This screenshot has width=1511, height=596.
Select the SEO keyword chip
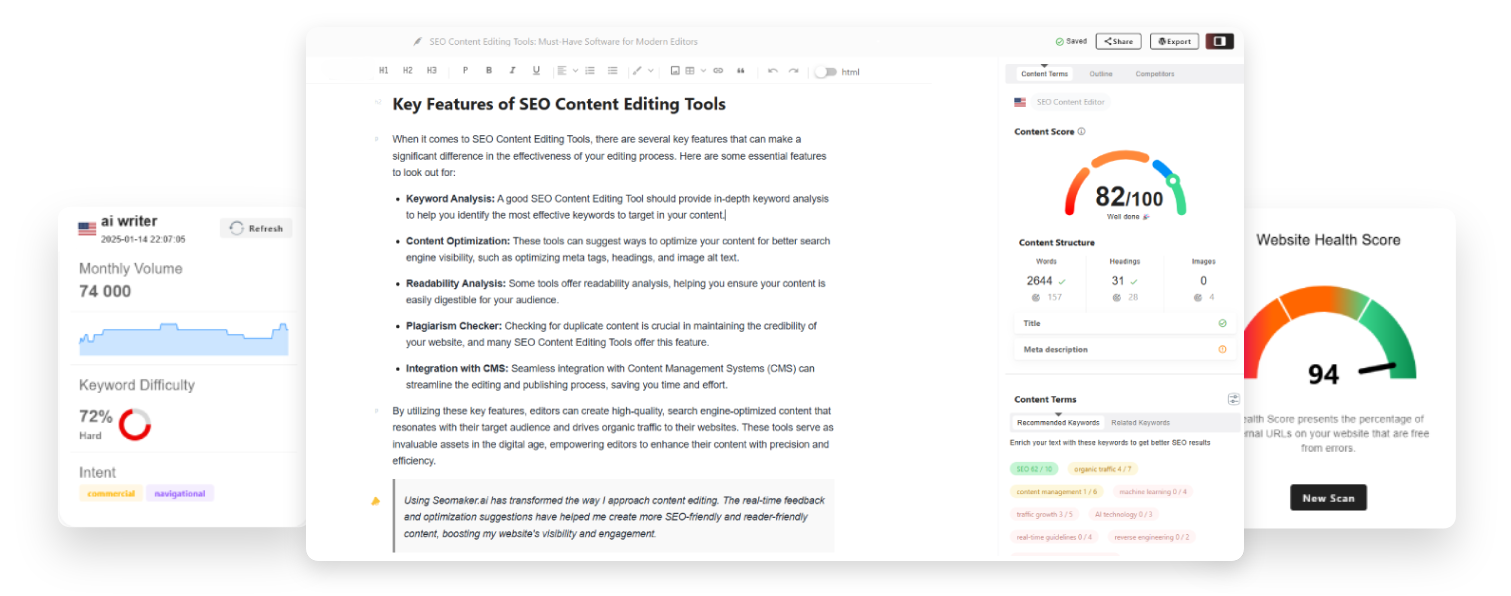click(x=1032, y=468)
